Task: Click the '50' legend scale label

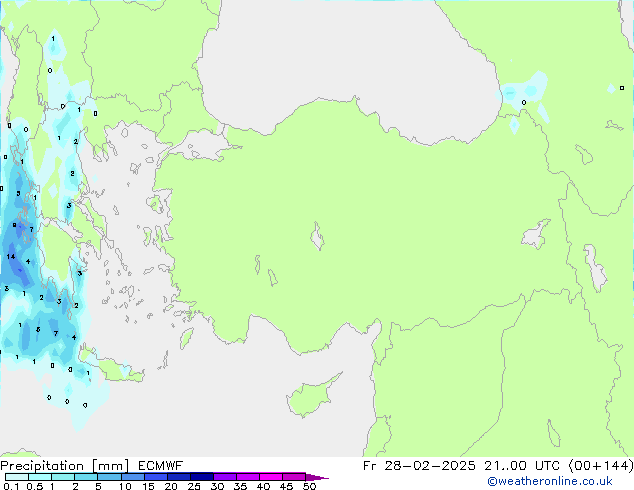Action: click(x=309, y=486)
